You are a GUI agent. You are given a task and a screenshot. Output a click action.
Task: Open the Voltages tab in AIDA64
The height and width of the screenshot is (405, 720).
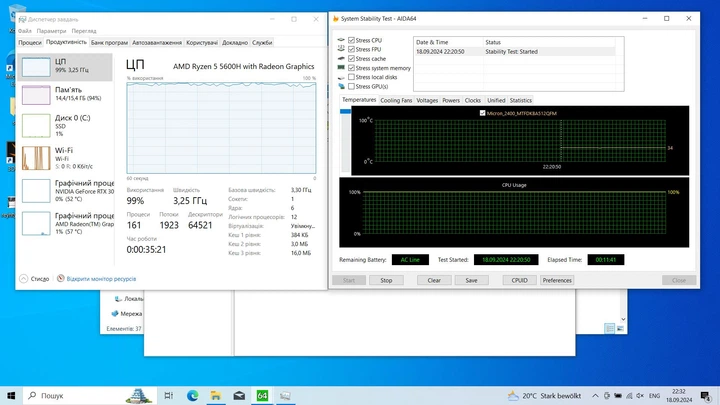point(427,100)
